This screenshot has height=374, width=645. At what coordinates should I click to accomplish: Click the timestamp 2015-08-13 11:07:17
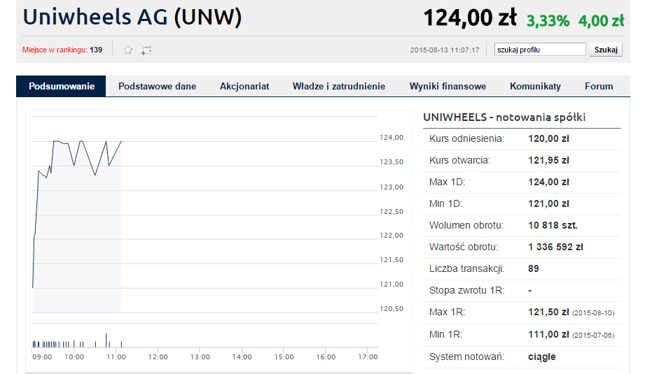445,50
